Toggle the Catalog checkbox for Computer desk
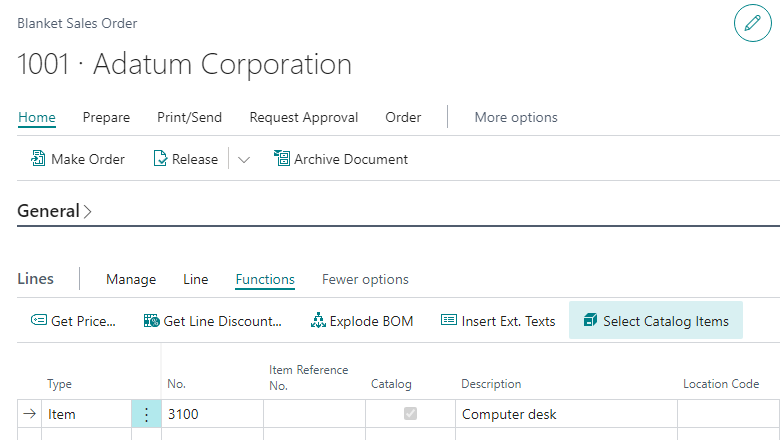Image resolution: width=780 pixels, height=440 pixels. click(x=410, y=413)
